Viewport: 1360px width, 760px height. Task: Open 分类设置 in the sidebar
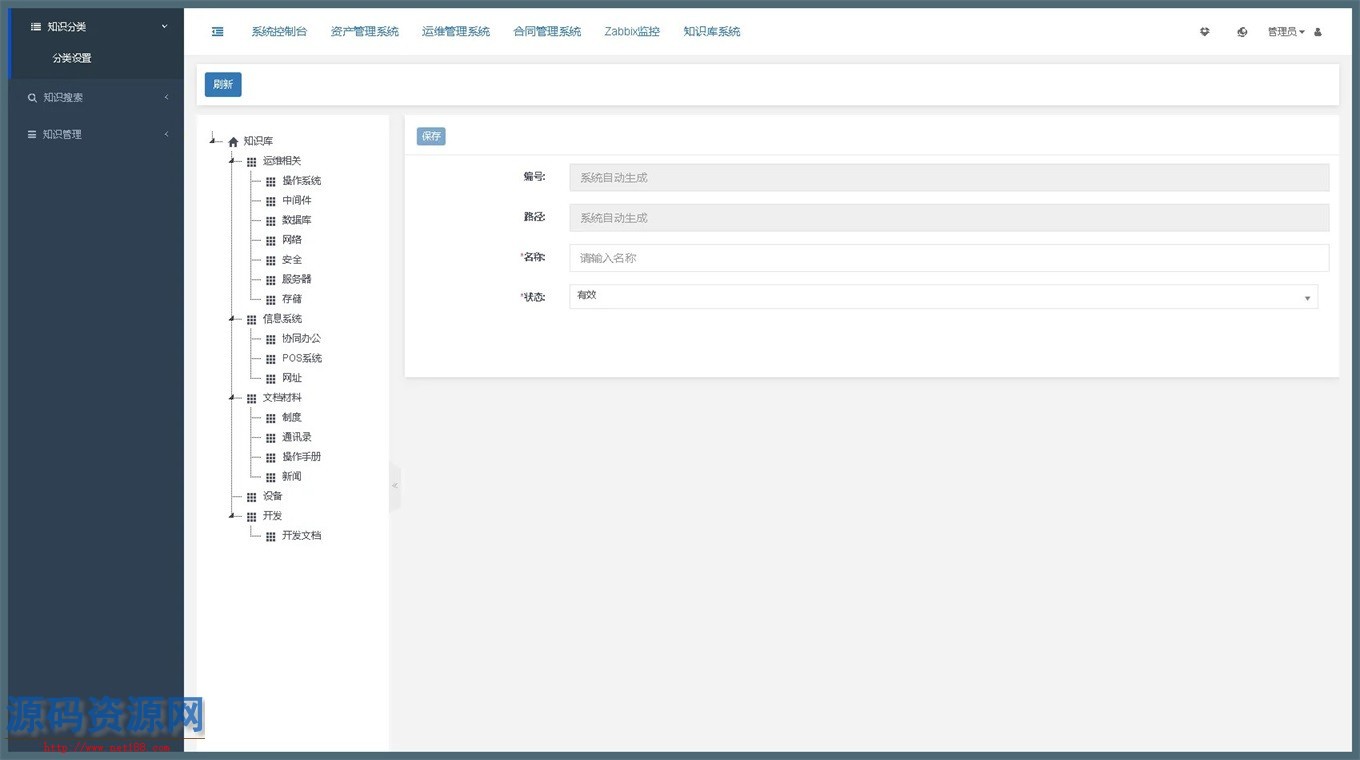[x=72, y=58]
